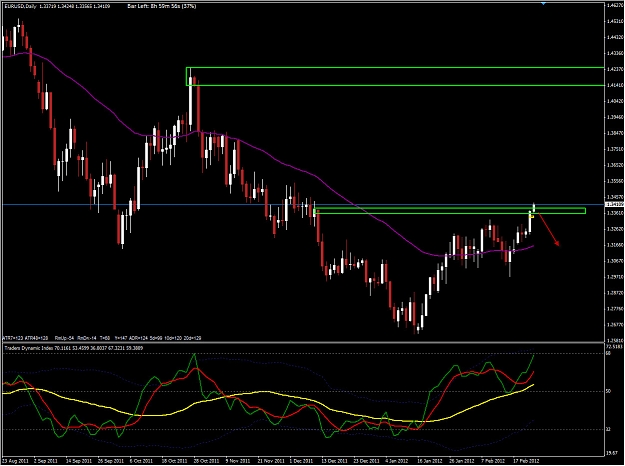
Task: Click the 1.33610 price scale label
Action: 615,213
